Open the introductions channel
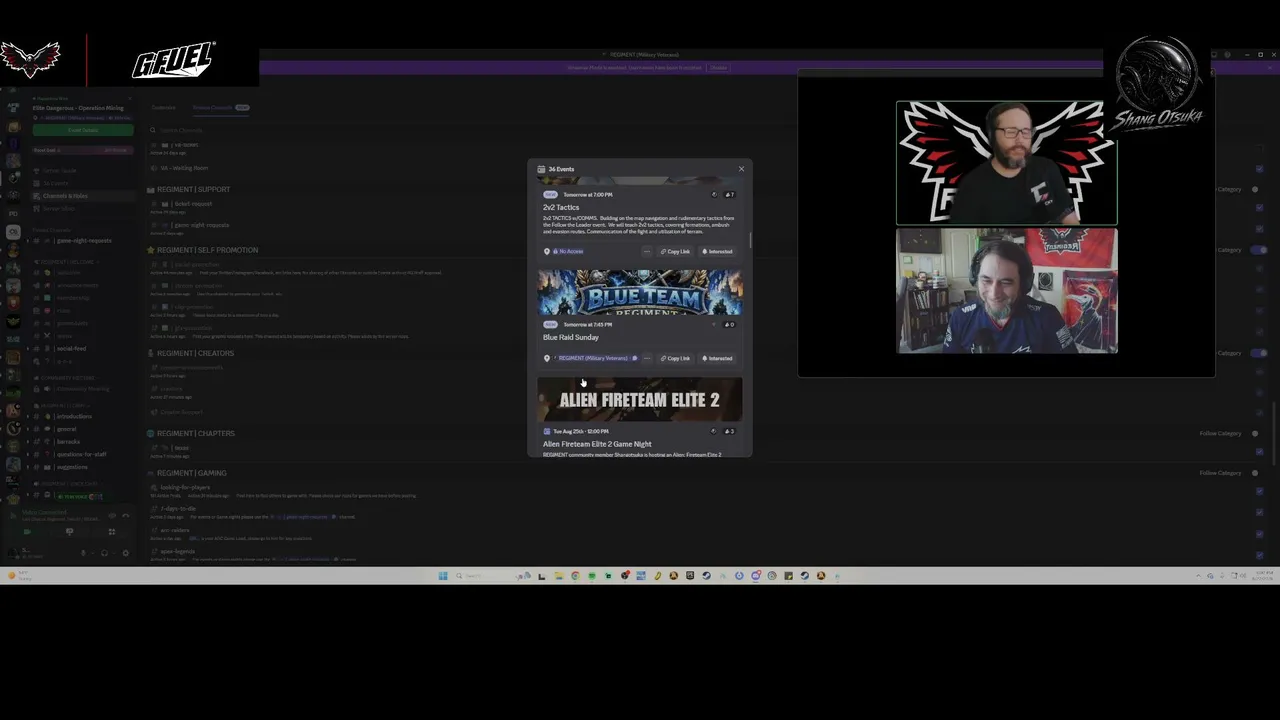This screenshot has height=720, width=1280. 74,416
